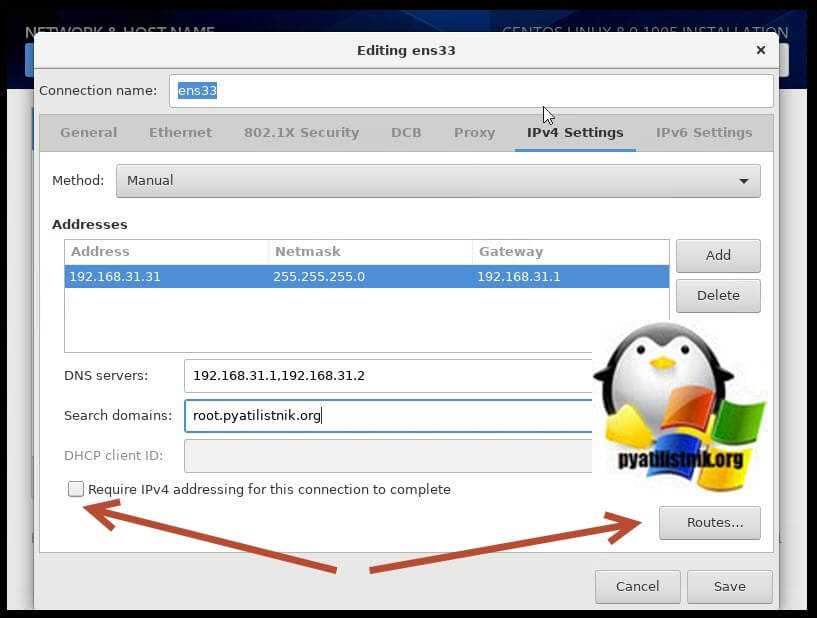
Task: Select the IPv4 Settings tab
Action: click(x=575, y=132)
